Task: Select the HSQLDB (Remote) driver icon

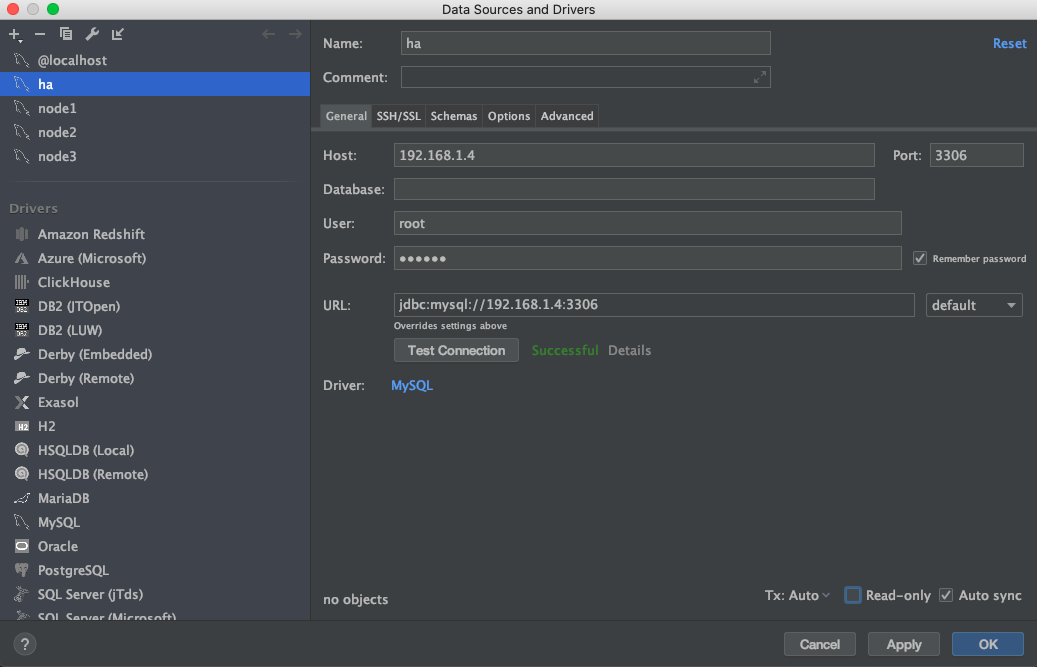Action: click(x=22, y=474)
